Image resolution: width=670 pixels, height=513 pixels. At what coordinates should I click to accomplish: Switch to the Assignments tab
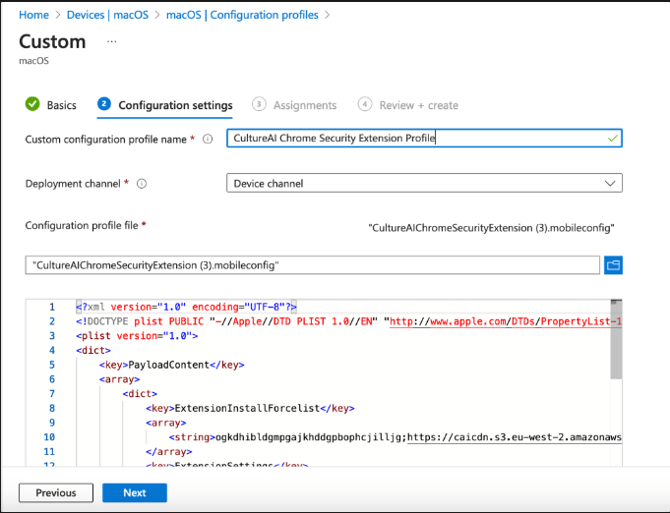pyautogui.click(x=304, y=105)
